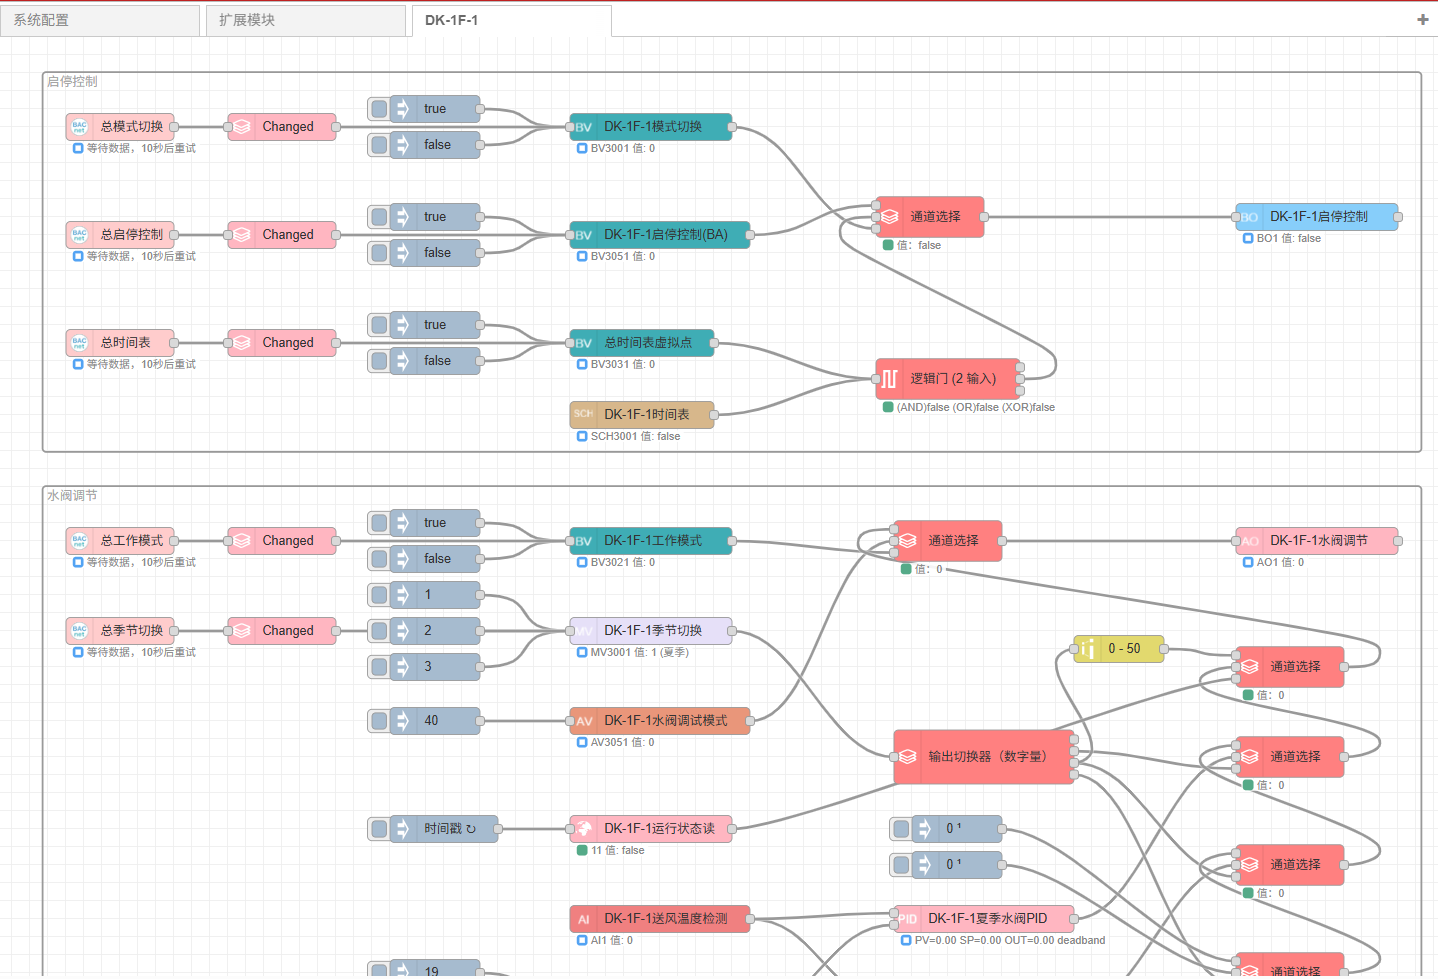Screen dimensions: 1438x979
Task: Click the range icon on the 0 - 50 node
Action: point(1088,649)
